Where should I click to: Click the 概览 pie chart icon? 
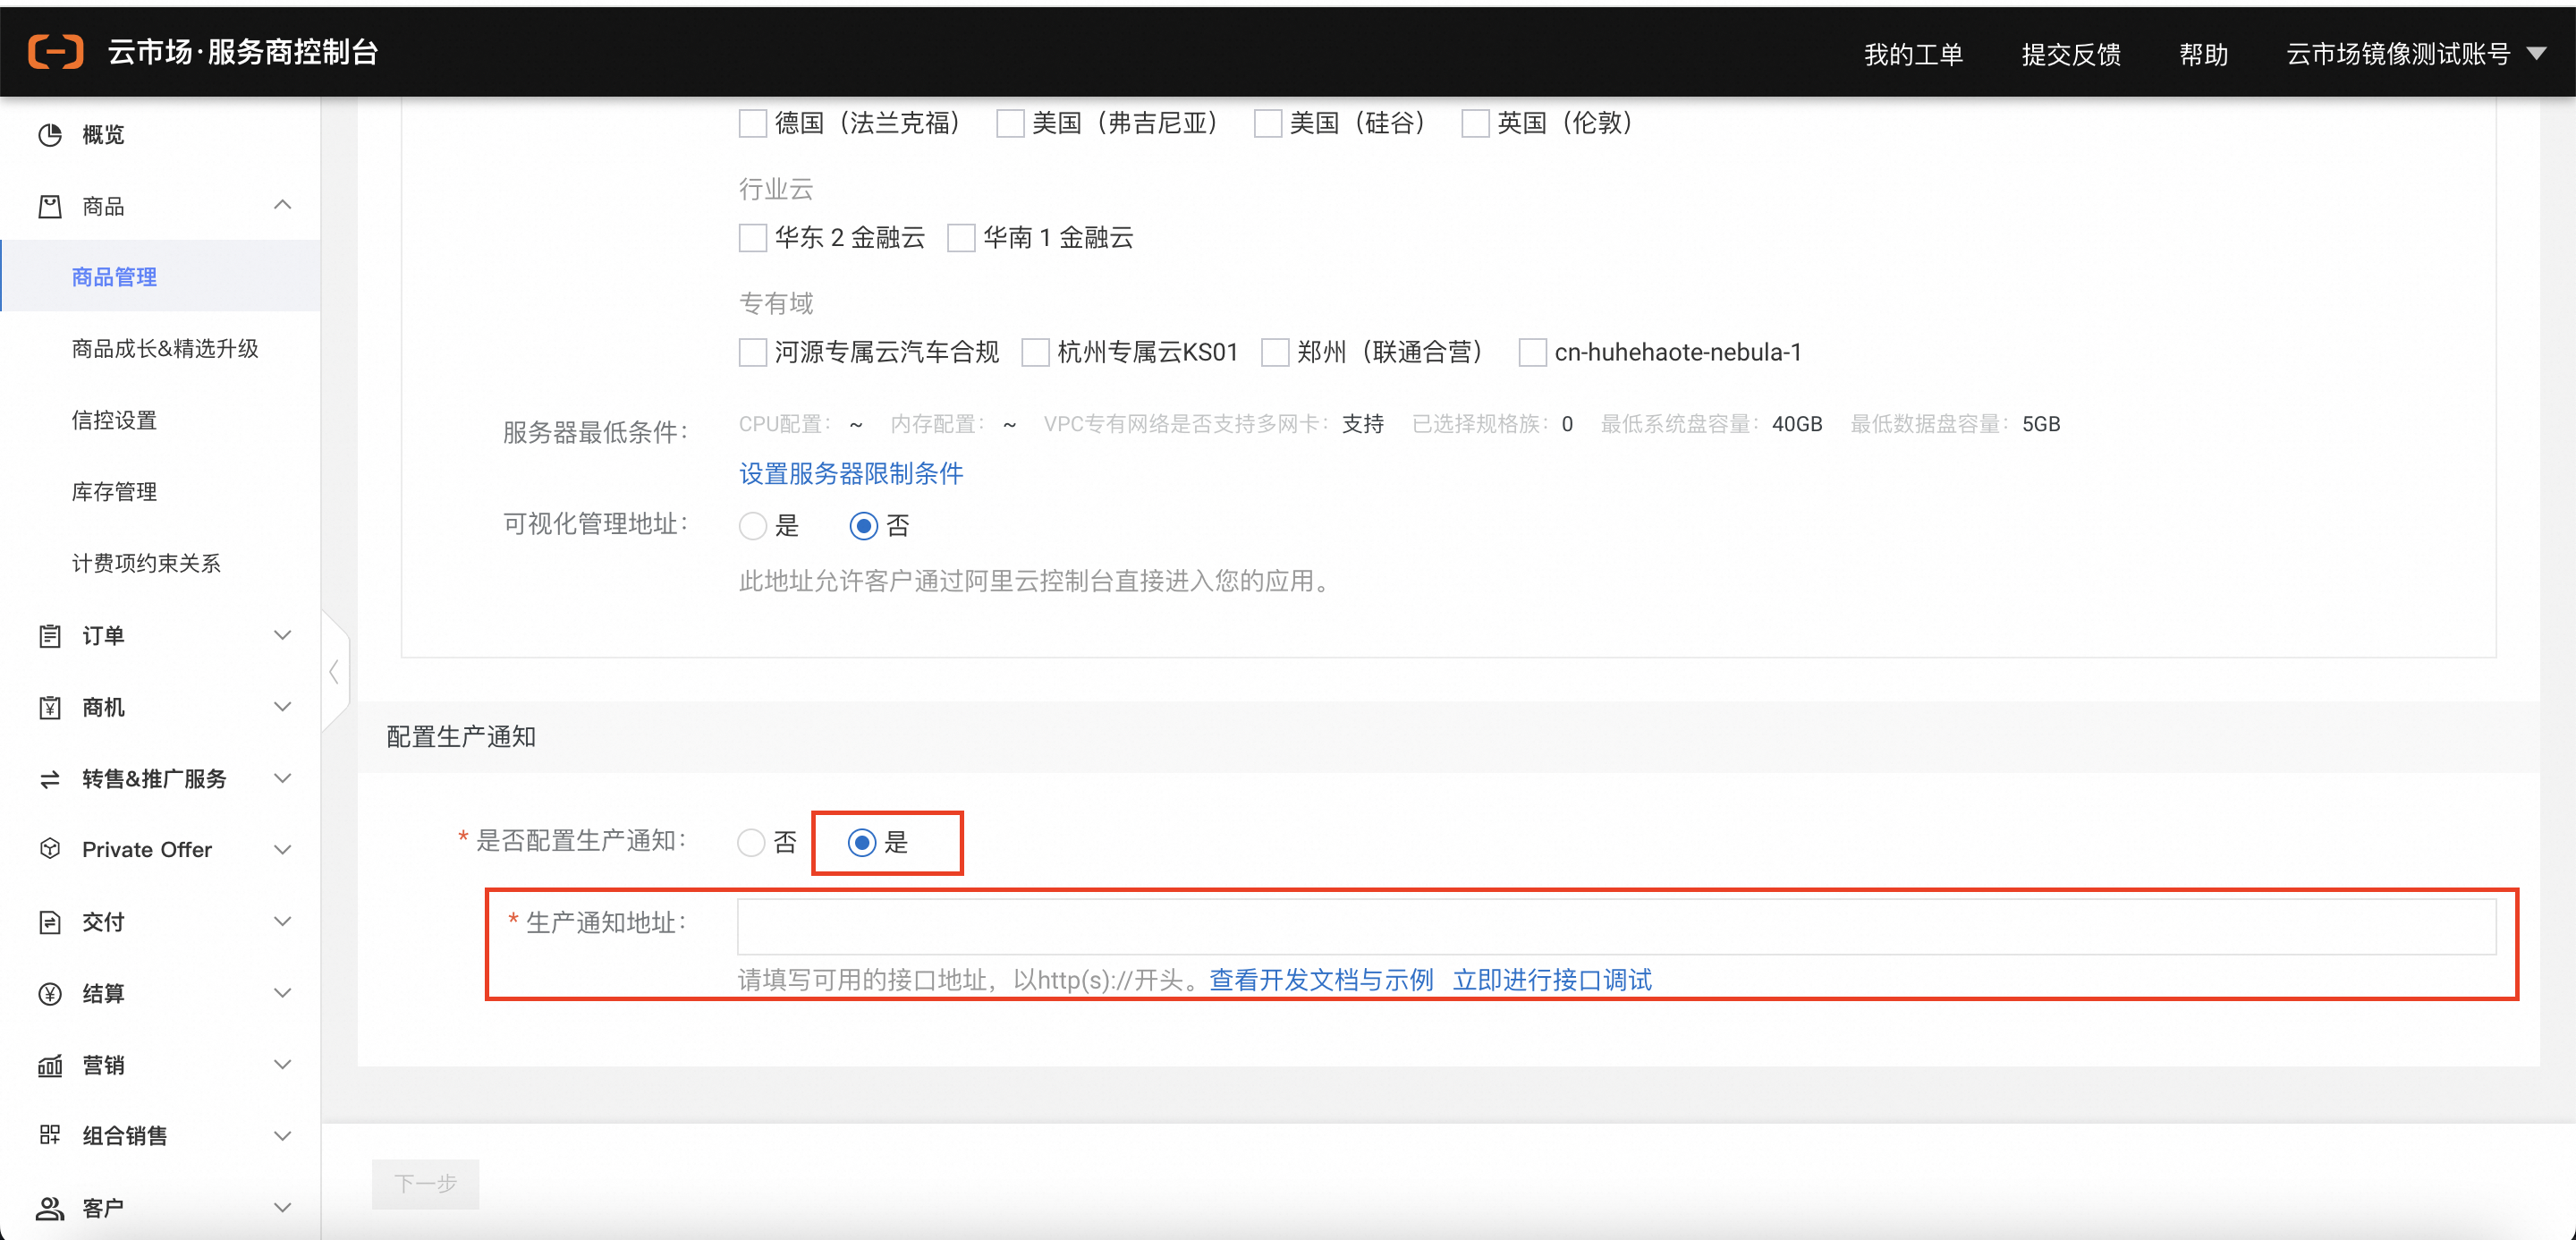click(x=50, y=134)
